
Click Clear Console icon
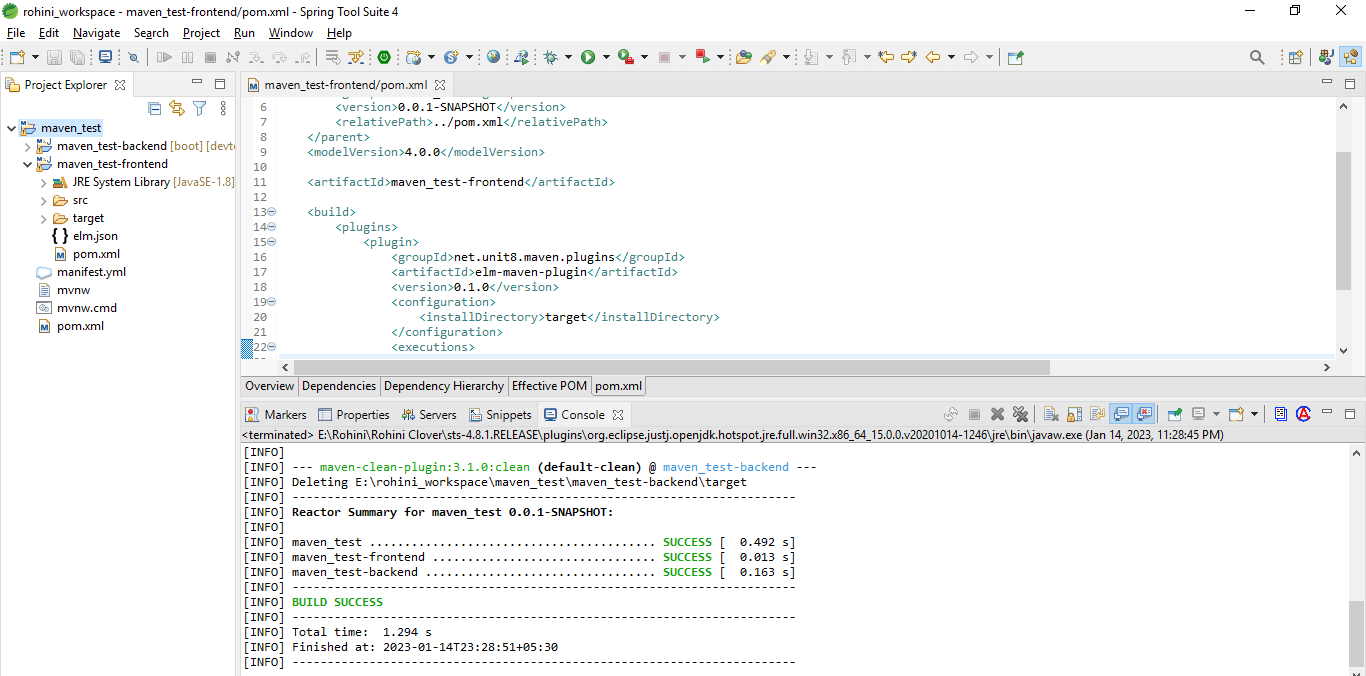point(1051,414)
